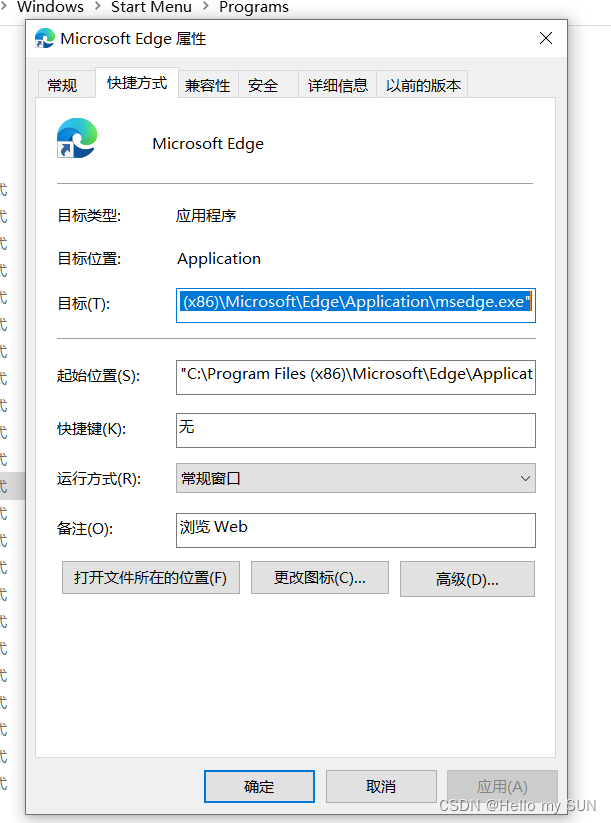Click the Edge icon in title bar
This screenshot has width=611, height=823.
(45, 38)
